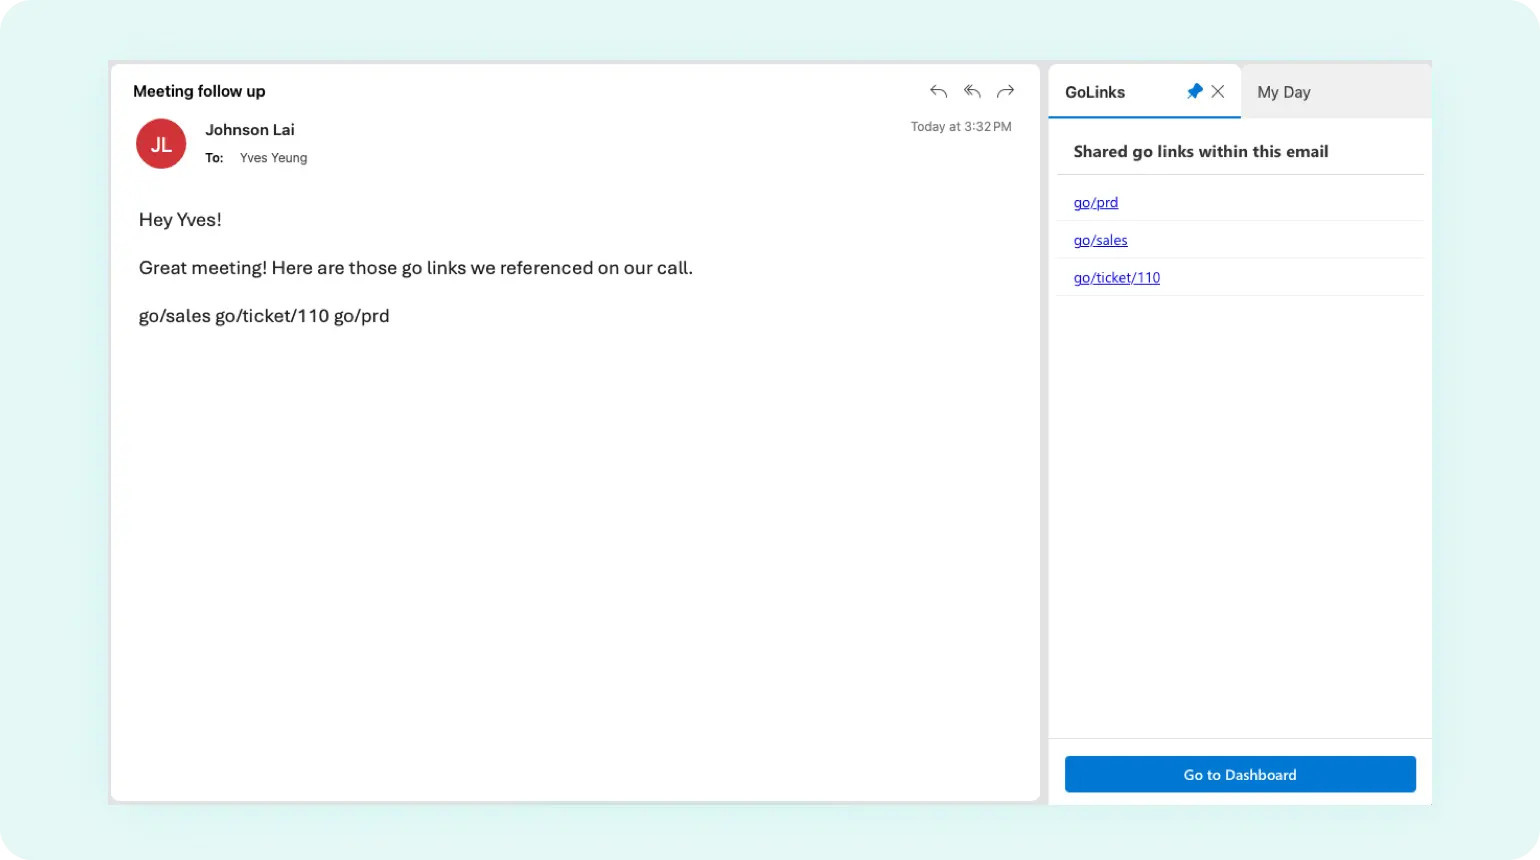The width and height of the screenshot is (1540, 860).
Task: Open the go/sales shared link
Action: tap(1100, 240)
